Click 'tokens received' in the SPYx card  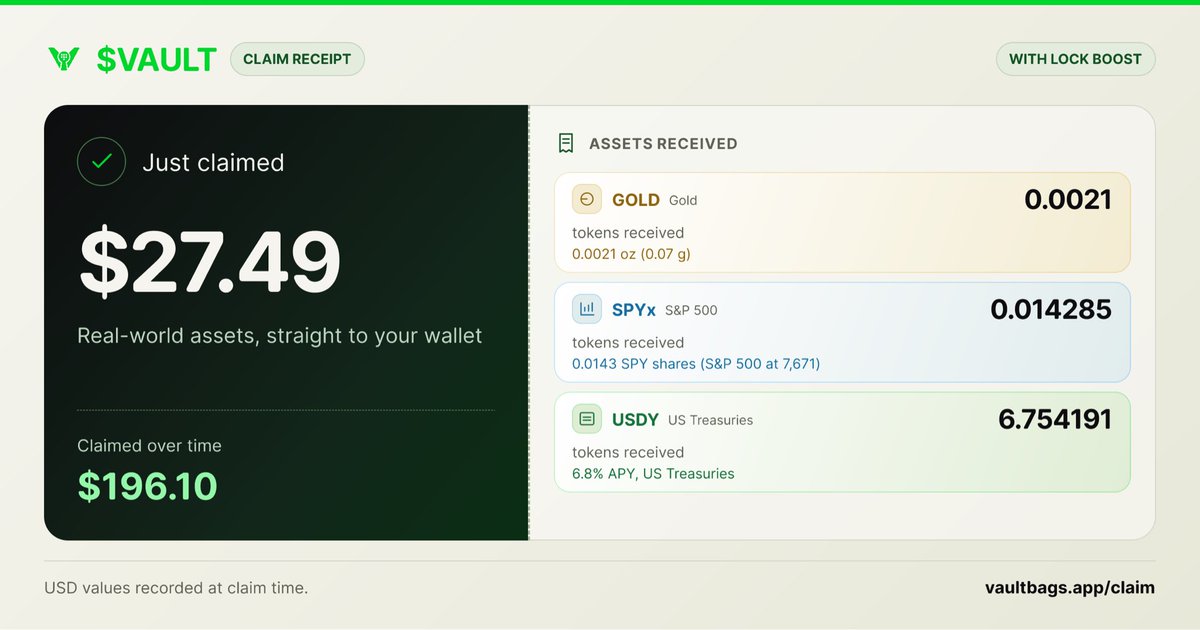(628, 343)
